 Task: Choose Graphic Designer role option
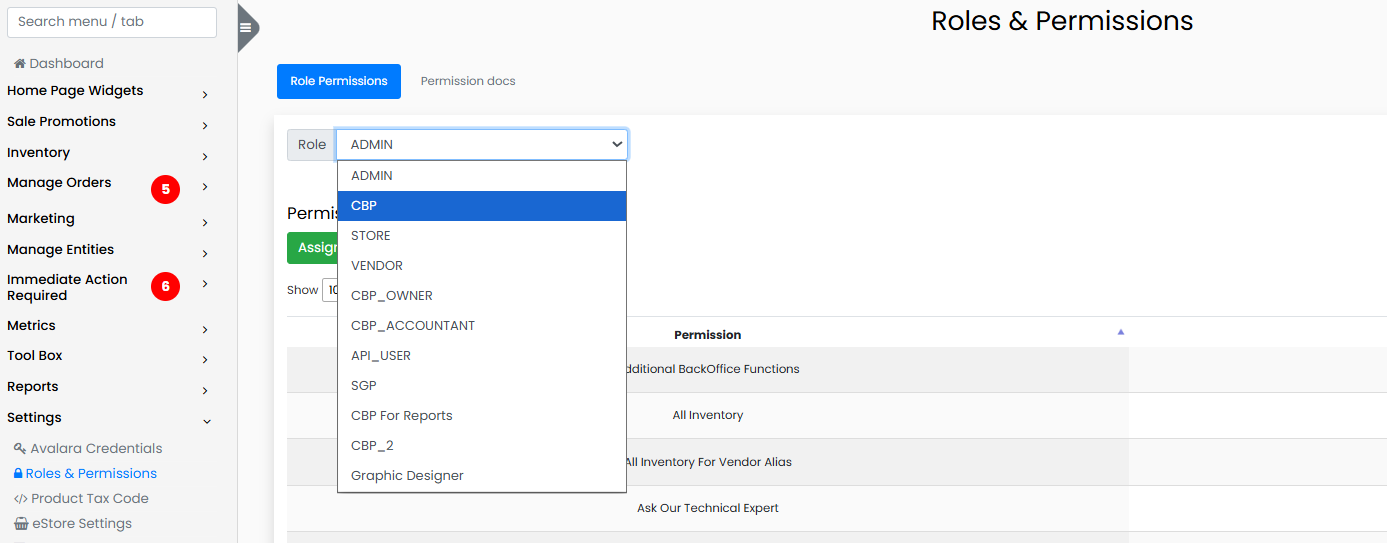pyautogui.click(x=482, y=476)
